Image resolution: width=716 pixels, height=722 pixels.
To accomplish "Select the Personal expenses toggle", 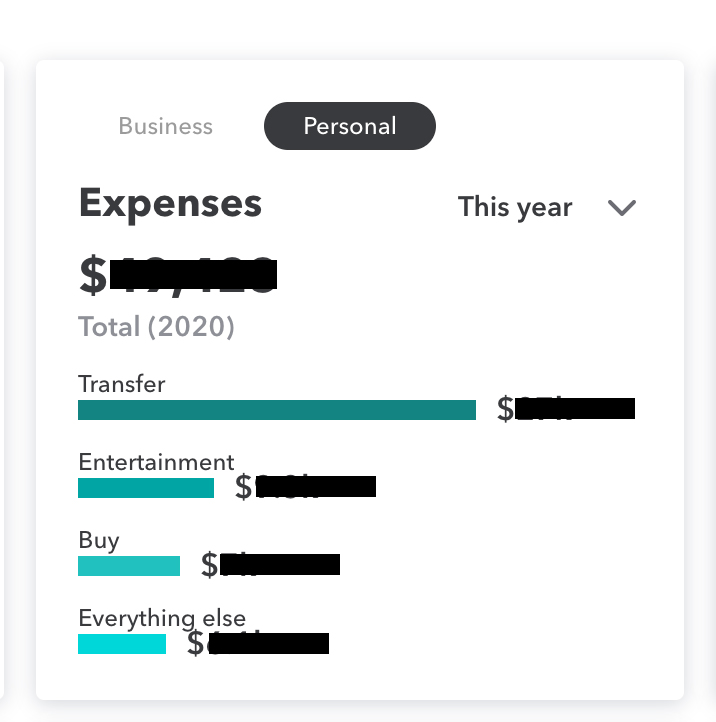I will click(350, 126).
